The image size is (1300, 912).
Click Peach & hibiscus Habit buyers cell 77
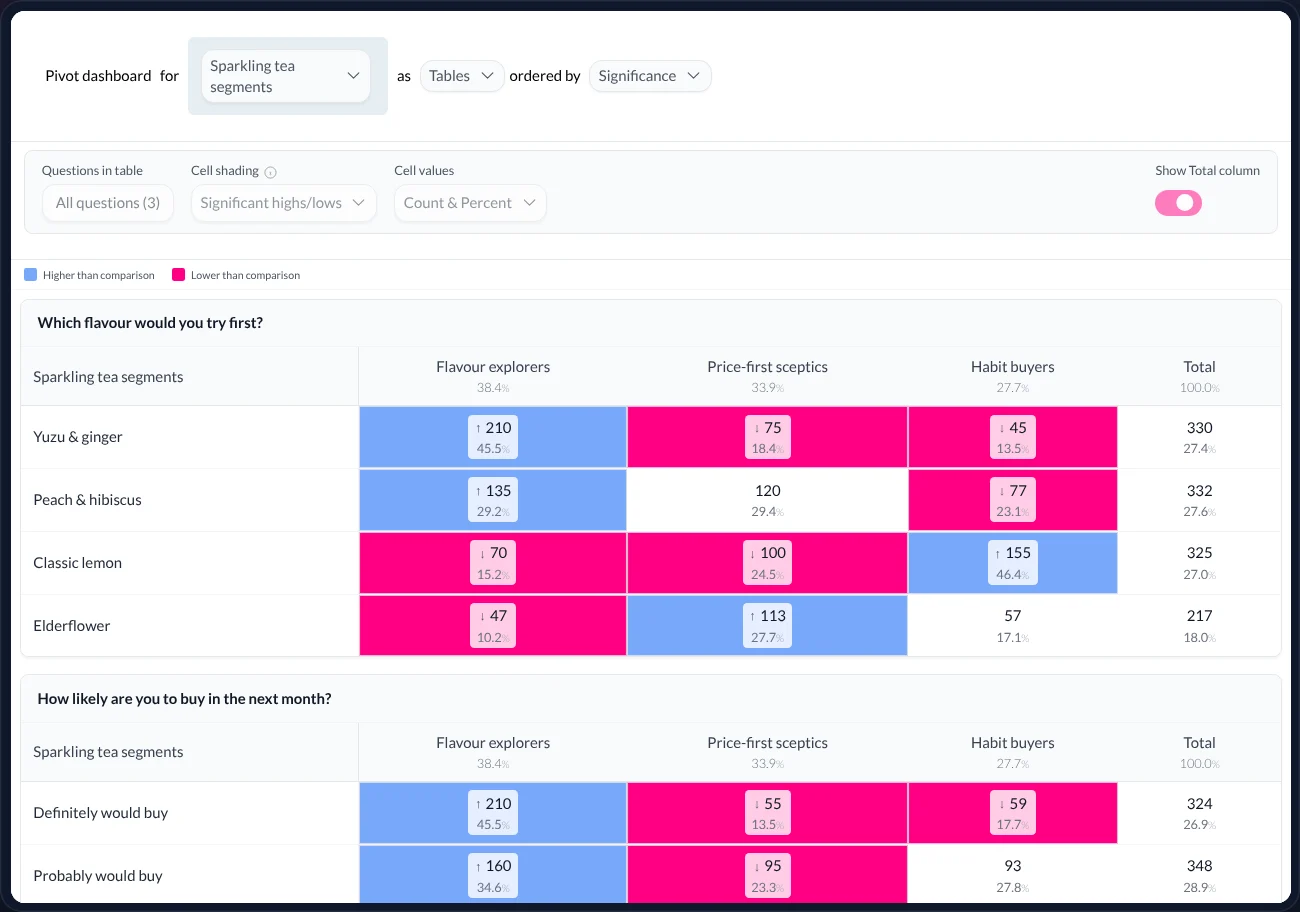(1013, 500)
